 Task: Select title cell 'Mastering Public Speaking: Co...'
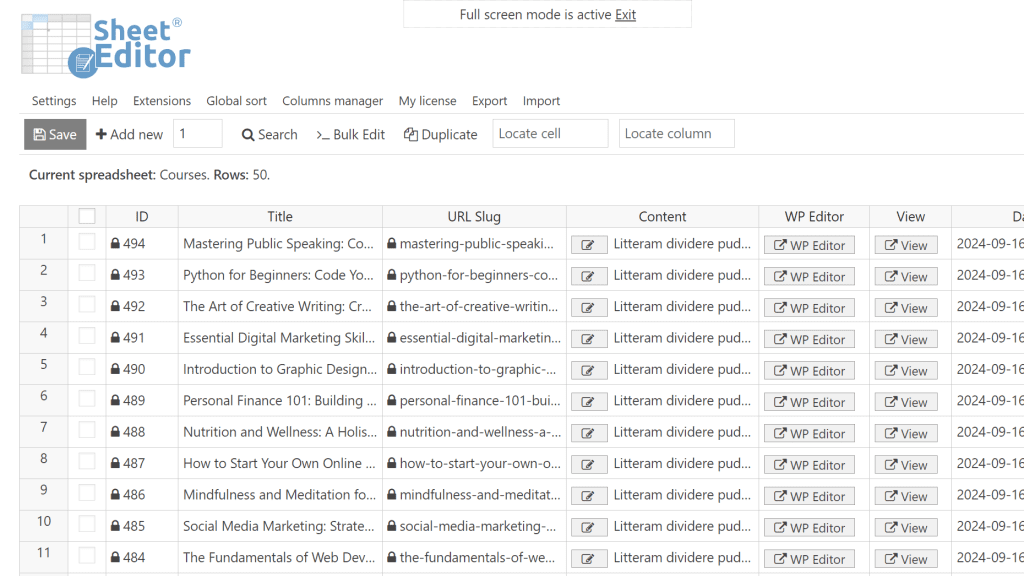[x=280, y=244]
